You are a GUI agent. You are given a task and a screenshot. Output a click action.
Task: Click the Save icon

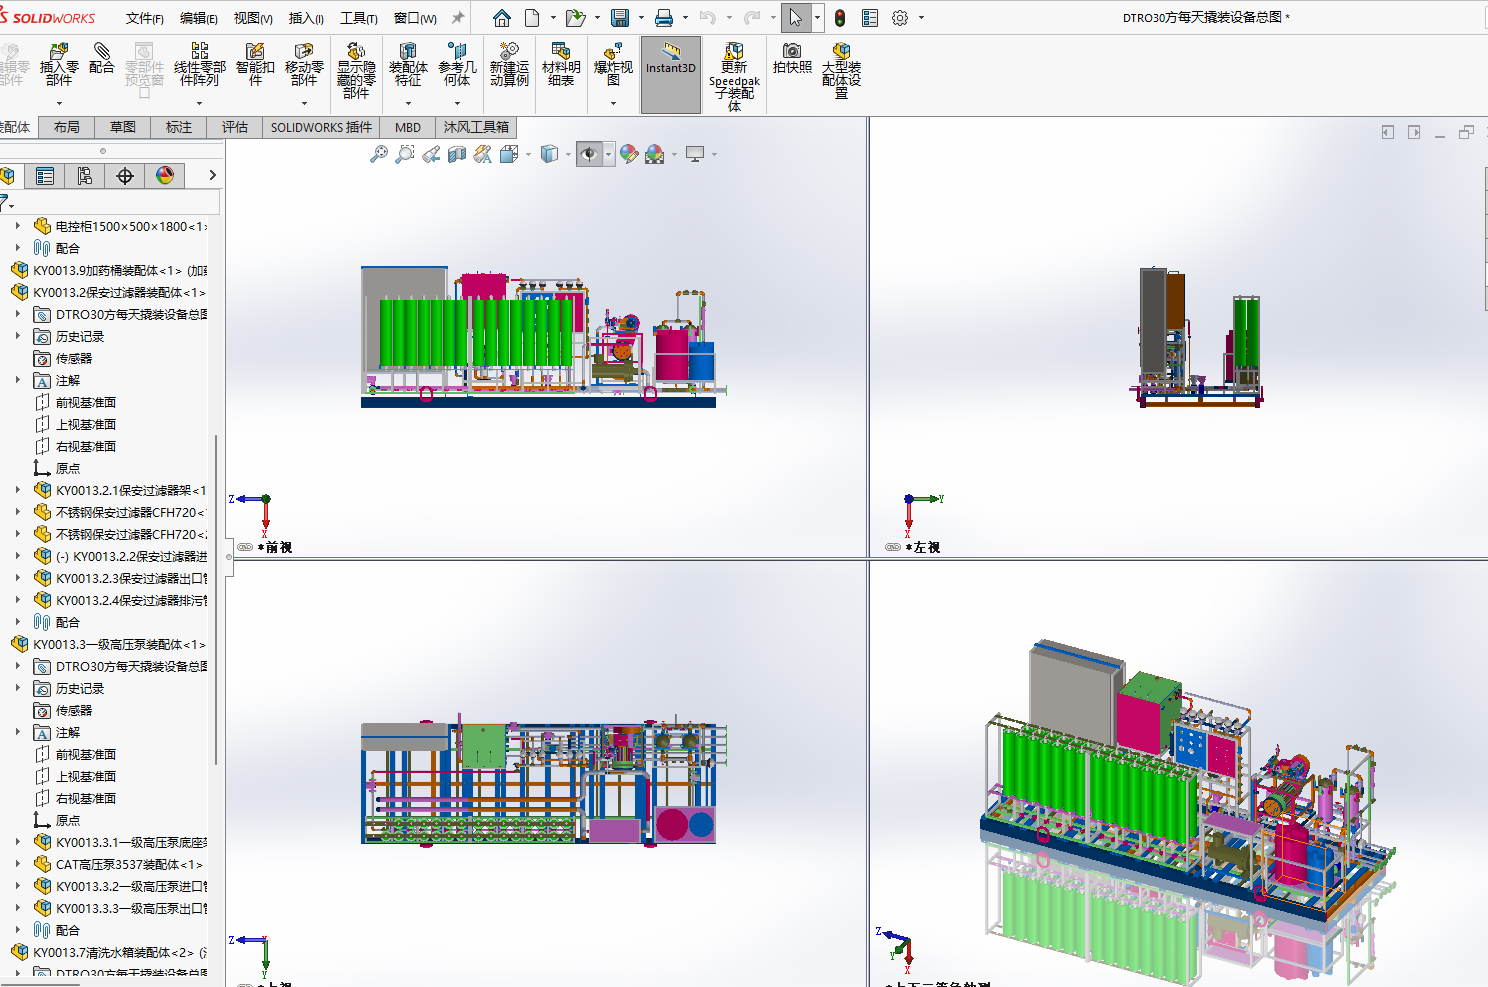[620, 18]
